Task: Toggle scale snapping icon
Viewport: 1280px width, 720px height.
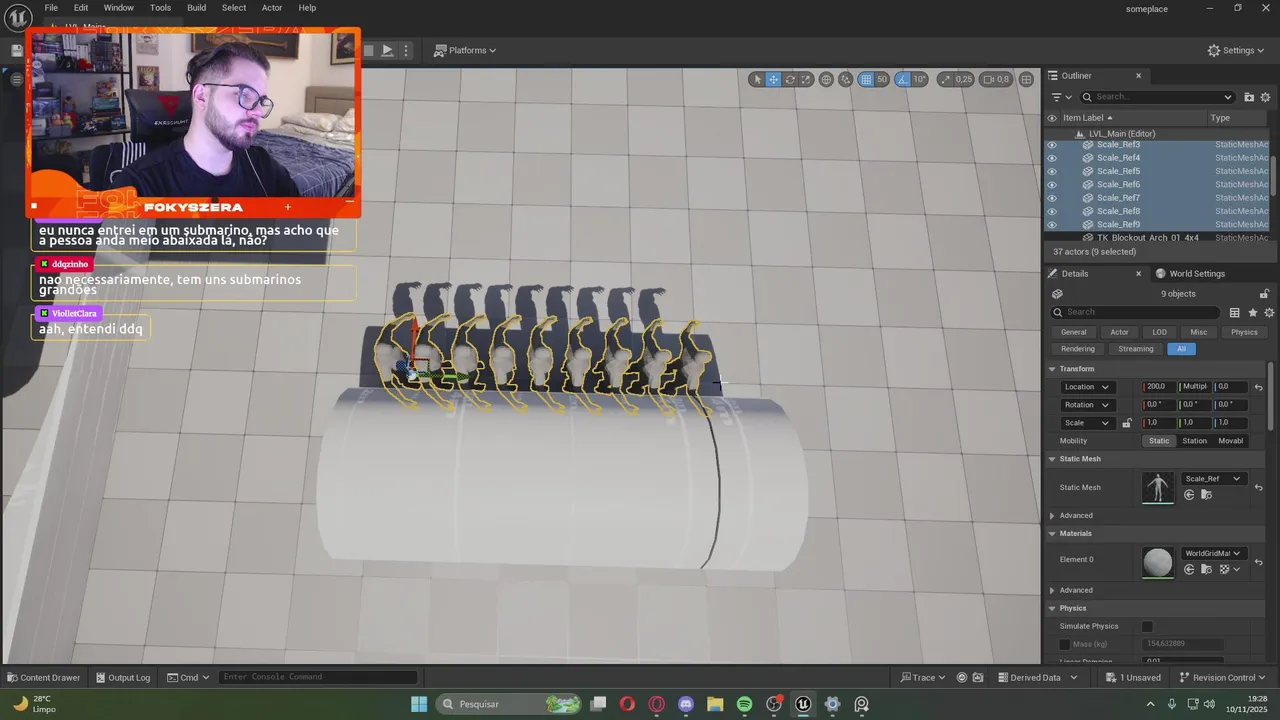Action: click(945, 79)
